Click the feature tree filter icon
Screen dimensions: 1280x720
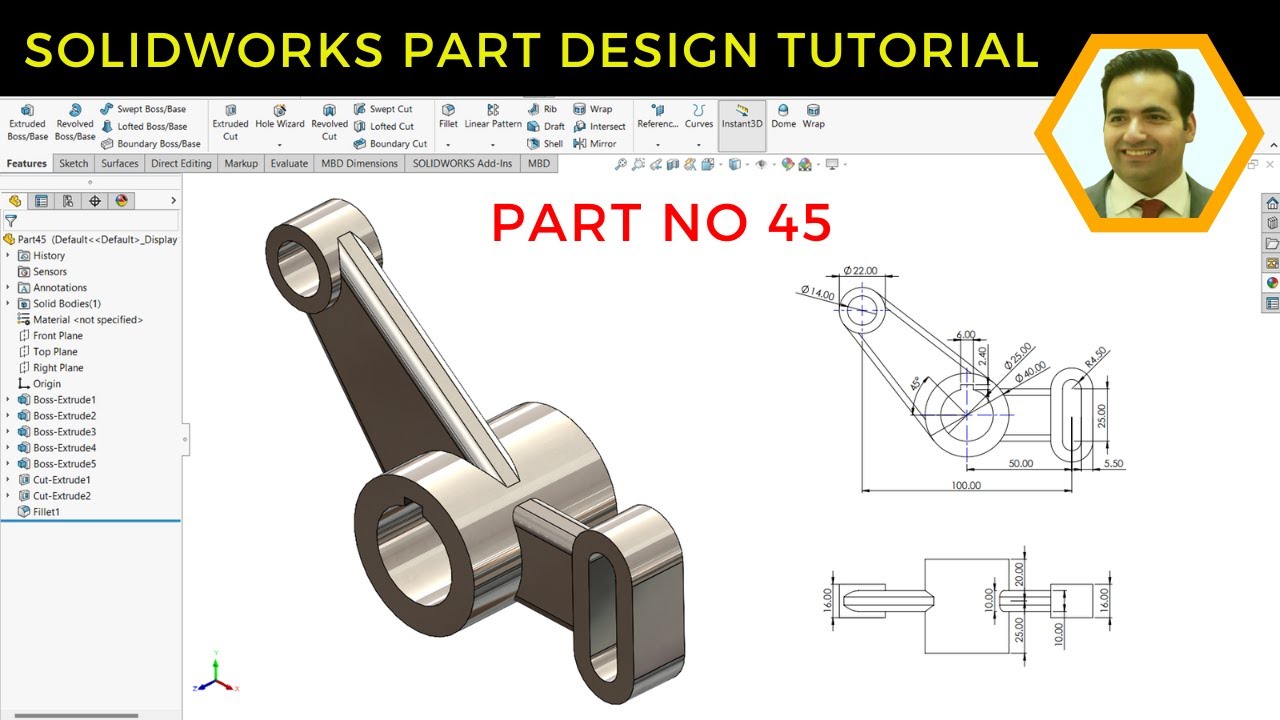11,221
